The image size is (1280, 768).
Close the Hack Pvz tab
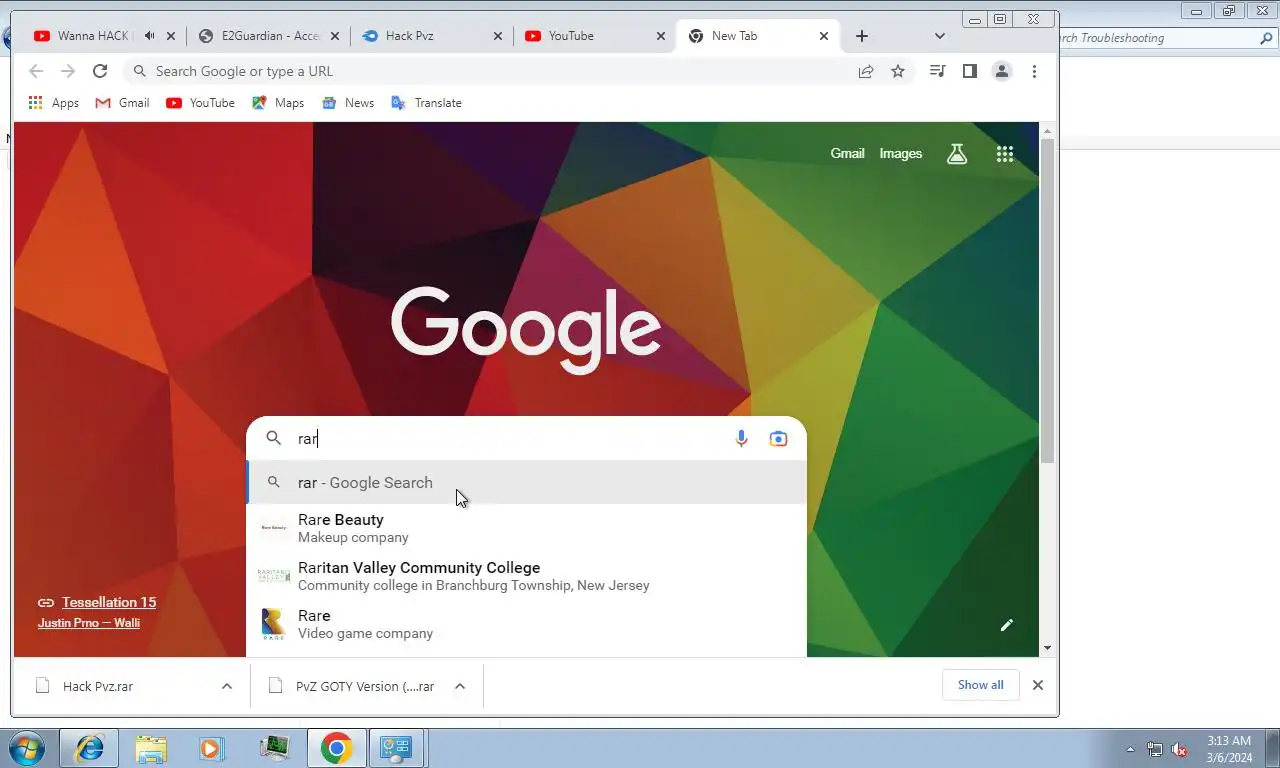coord(498,36)
